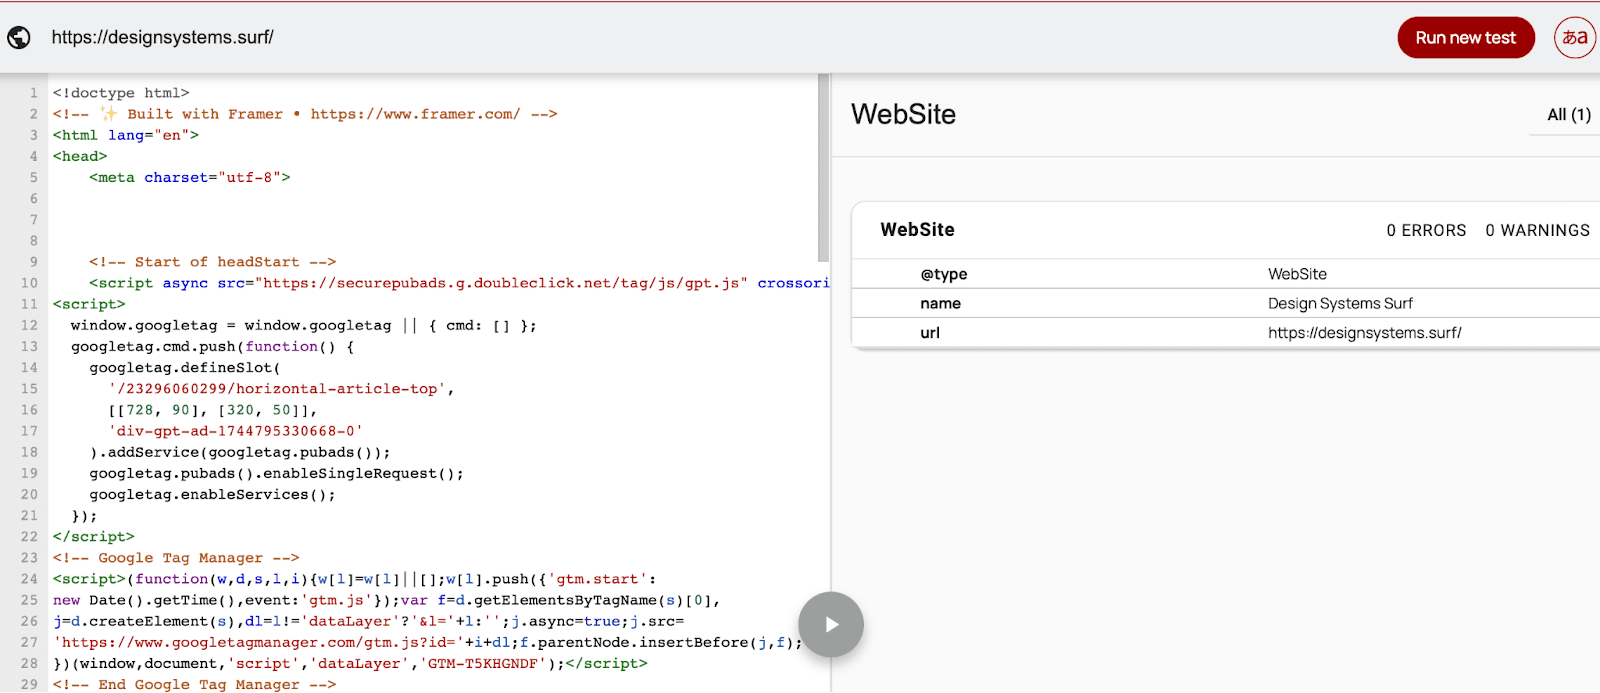
Task: Select the All (1) tab
Action: [1568, 115]
